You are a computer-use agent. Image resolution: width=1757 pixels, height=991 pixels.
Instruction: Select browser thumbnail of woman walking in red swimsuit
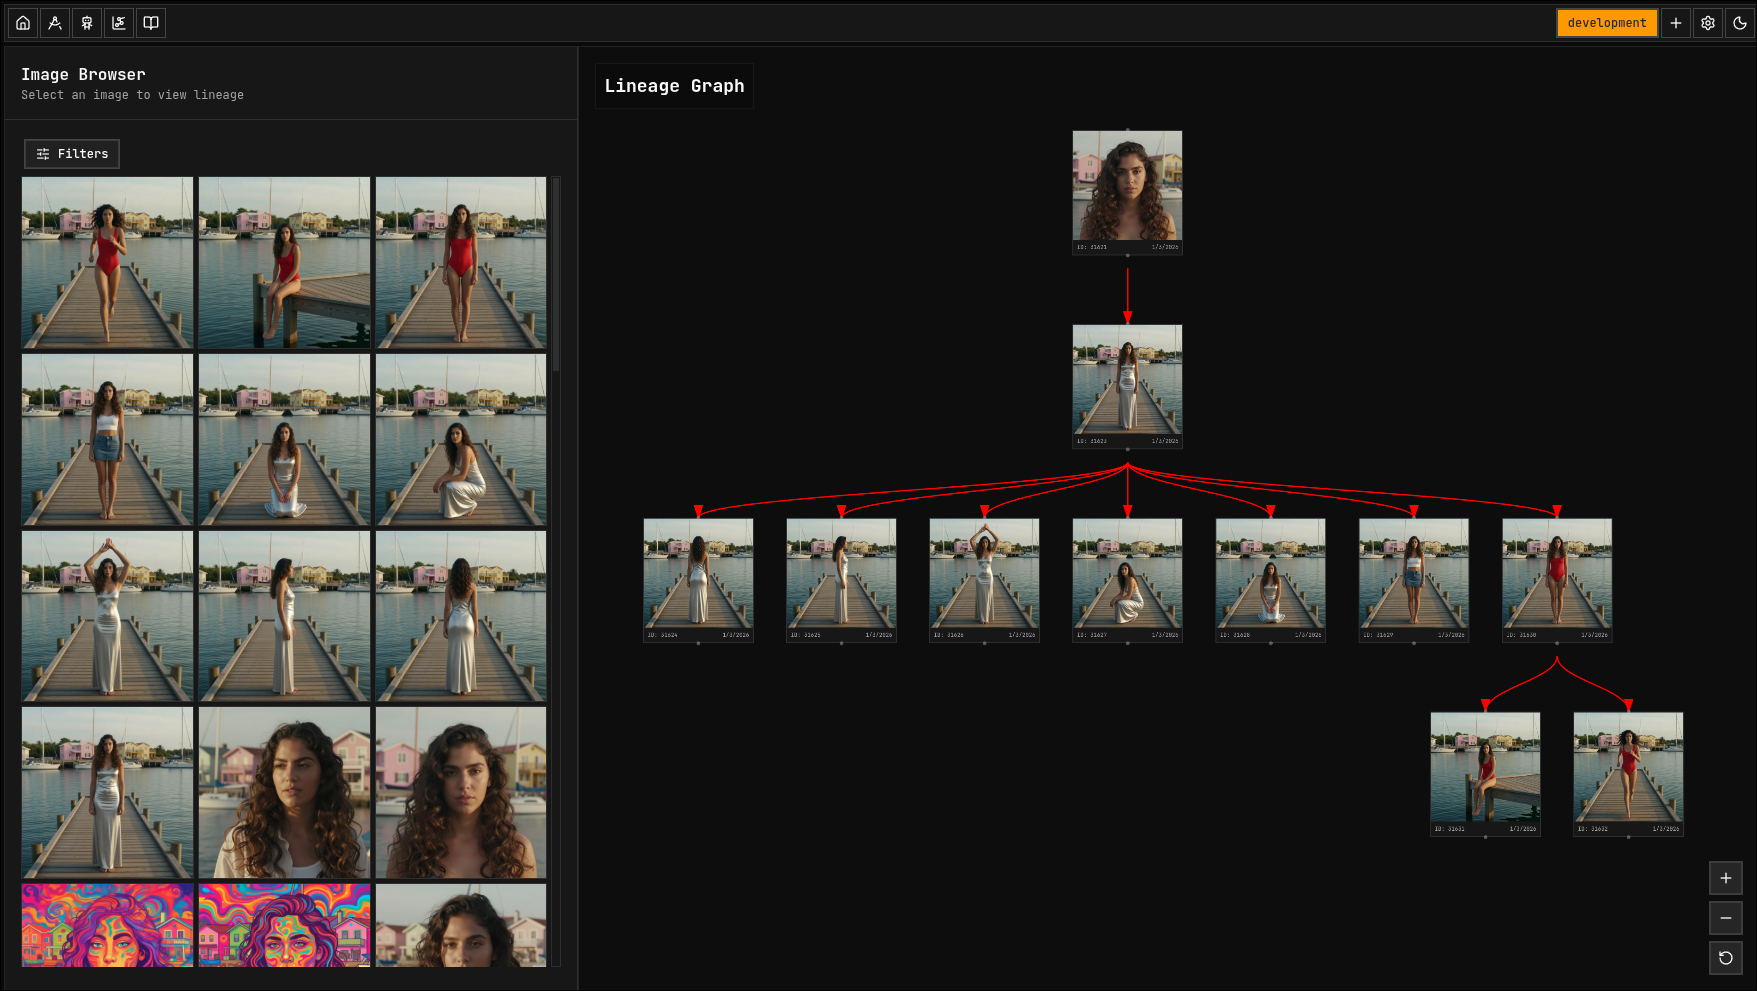click(x=108, y=263)
